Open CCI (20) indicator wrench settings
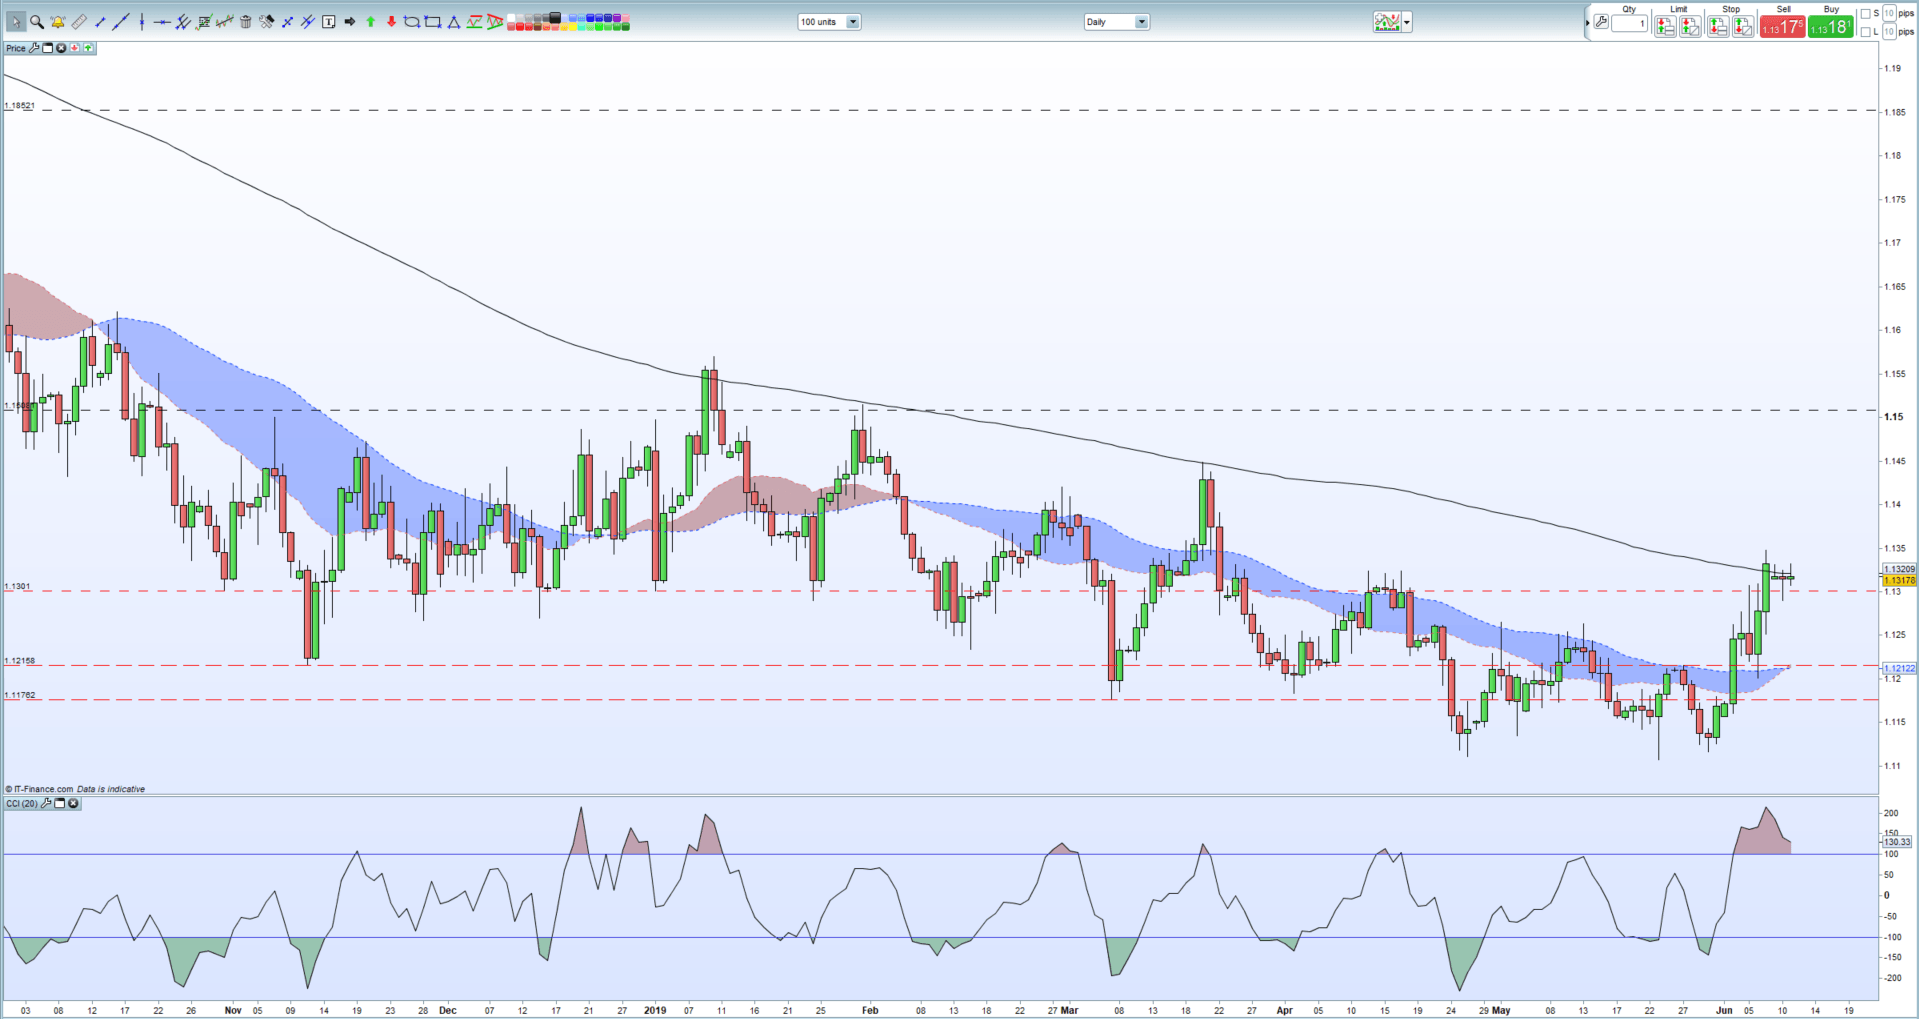The image size is (1919, 1019). tap(46, 803)
